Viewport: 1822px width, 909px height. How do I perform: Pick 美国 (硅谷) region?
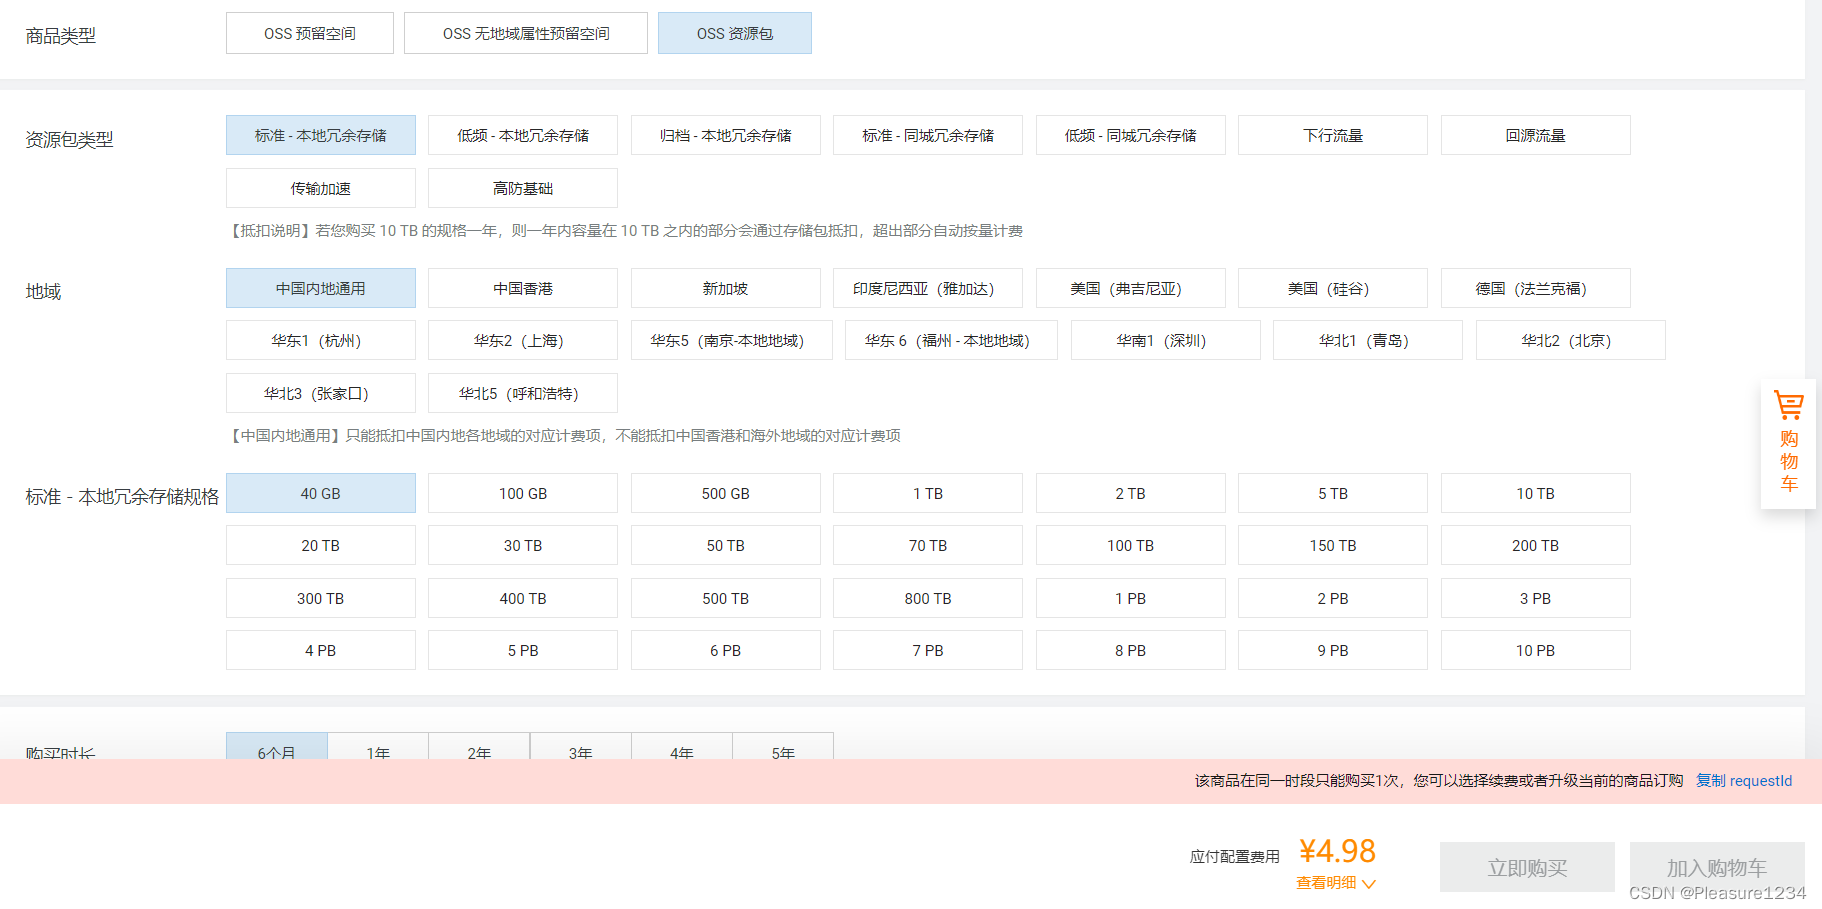point(1333,288)
